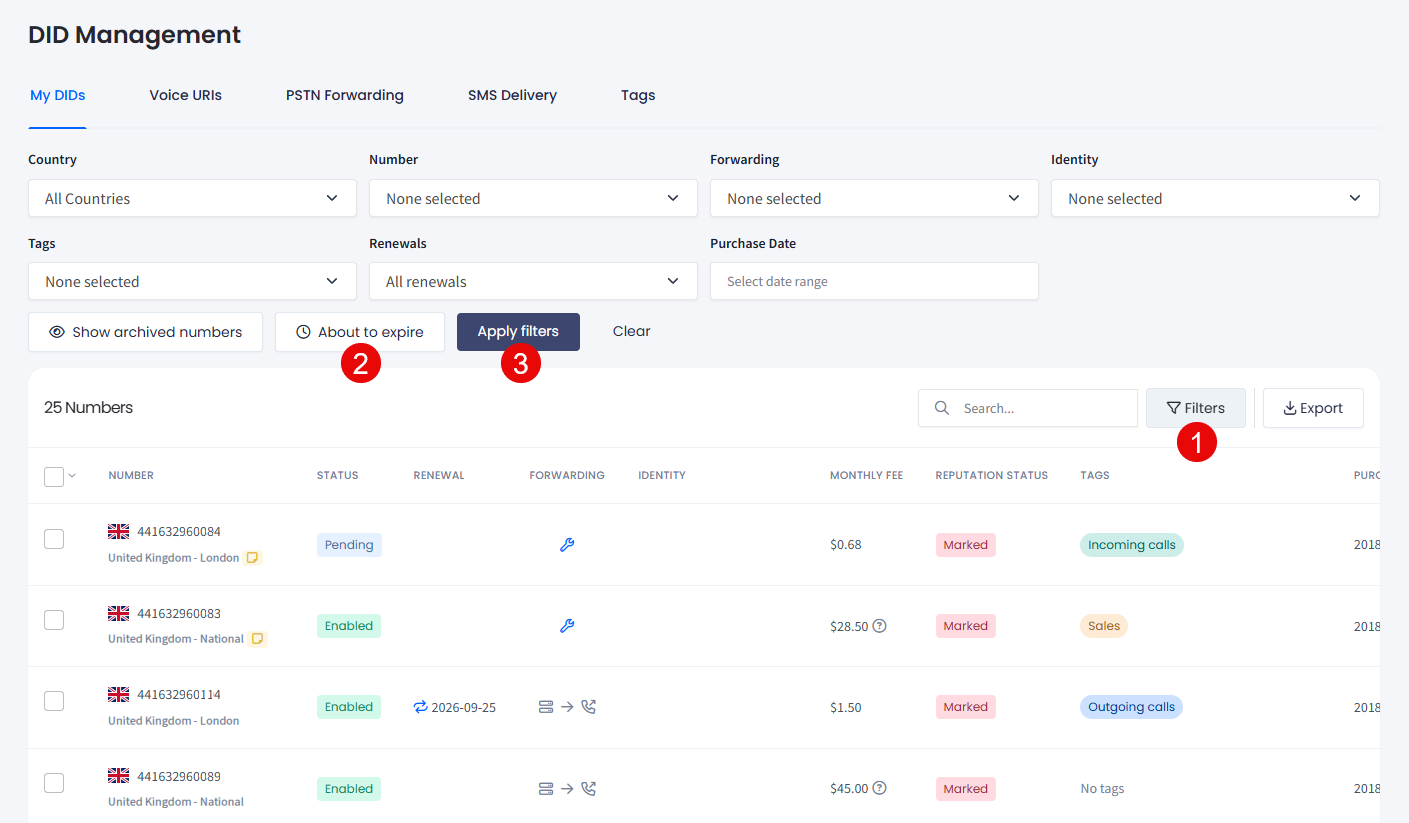Open the Tags tab

[638, 95]
